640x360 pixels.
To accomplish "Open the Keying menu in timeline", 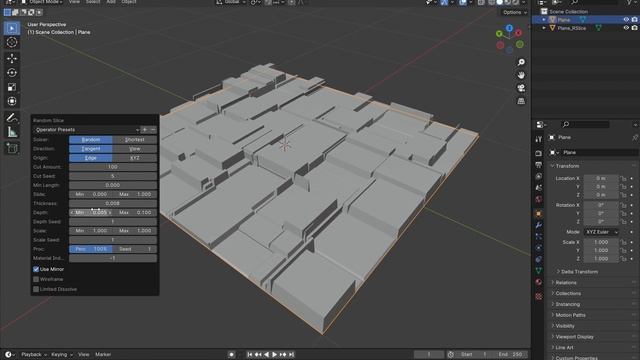I will click(x=62, y=355).
